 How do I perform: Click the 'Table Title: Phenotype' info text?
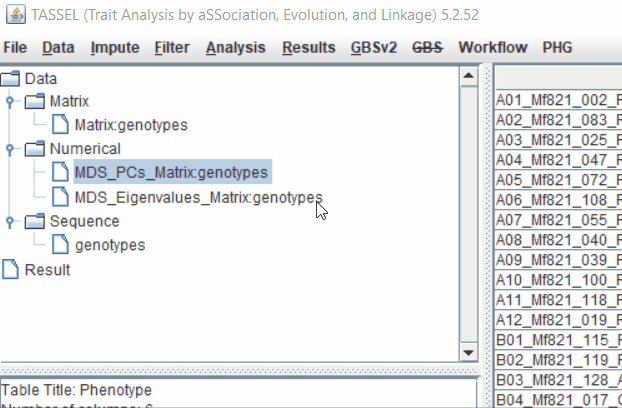point(77,390)
